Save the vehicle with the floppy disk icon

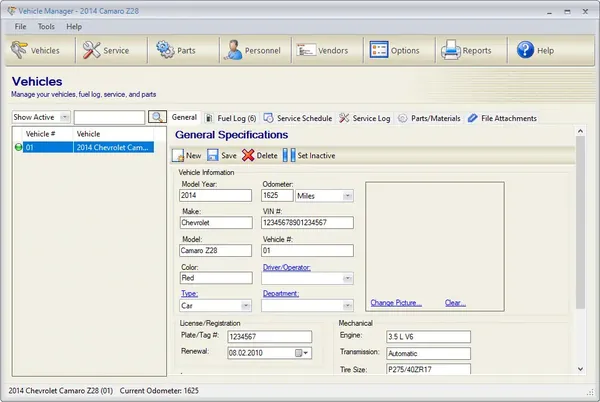pos(222,155)
